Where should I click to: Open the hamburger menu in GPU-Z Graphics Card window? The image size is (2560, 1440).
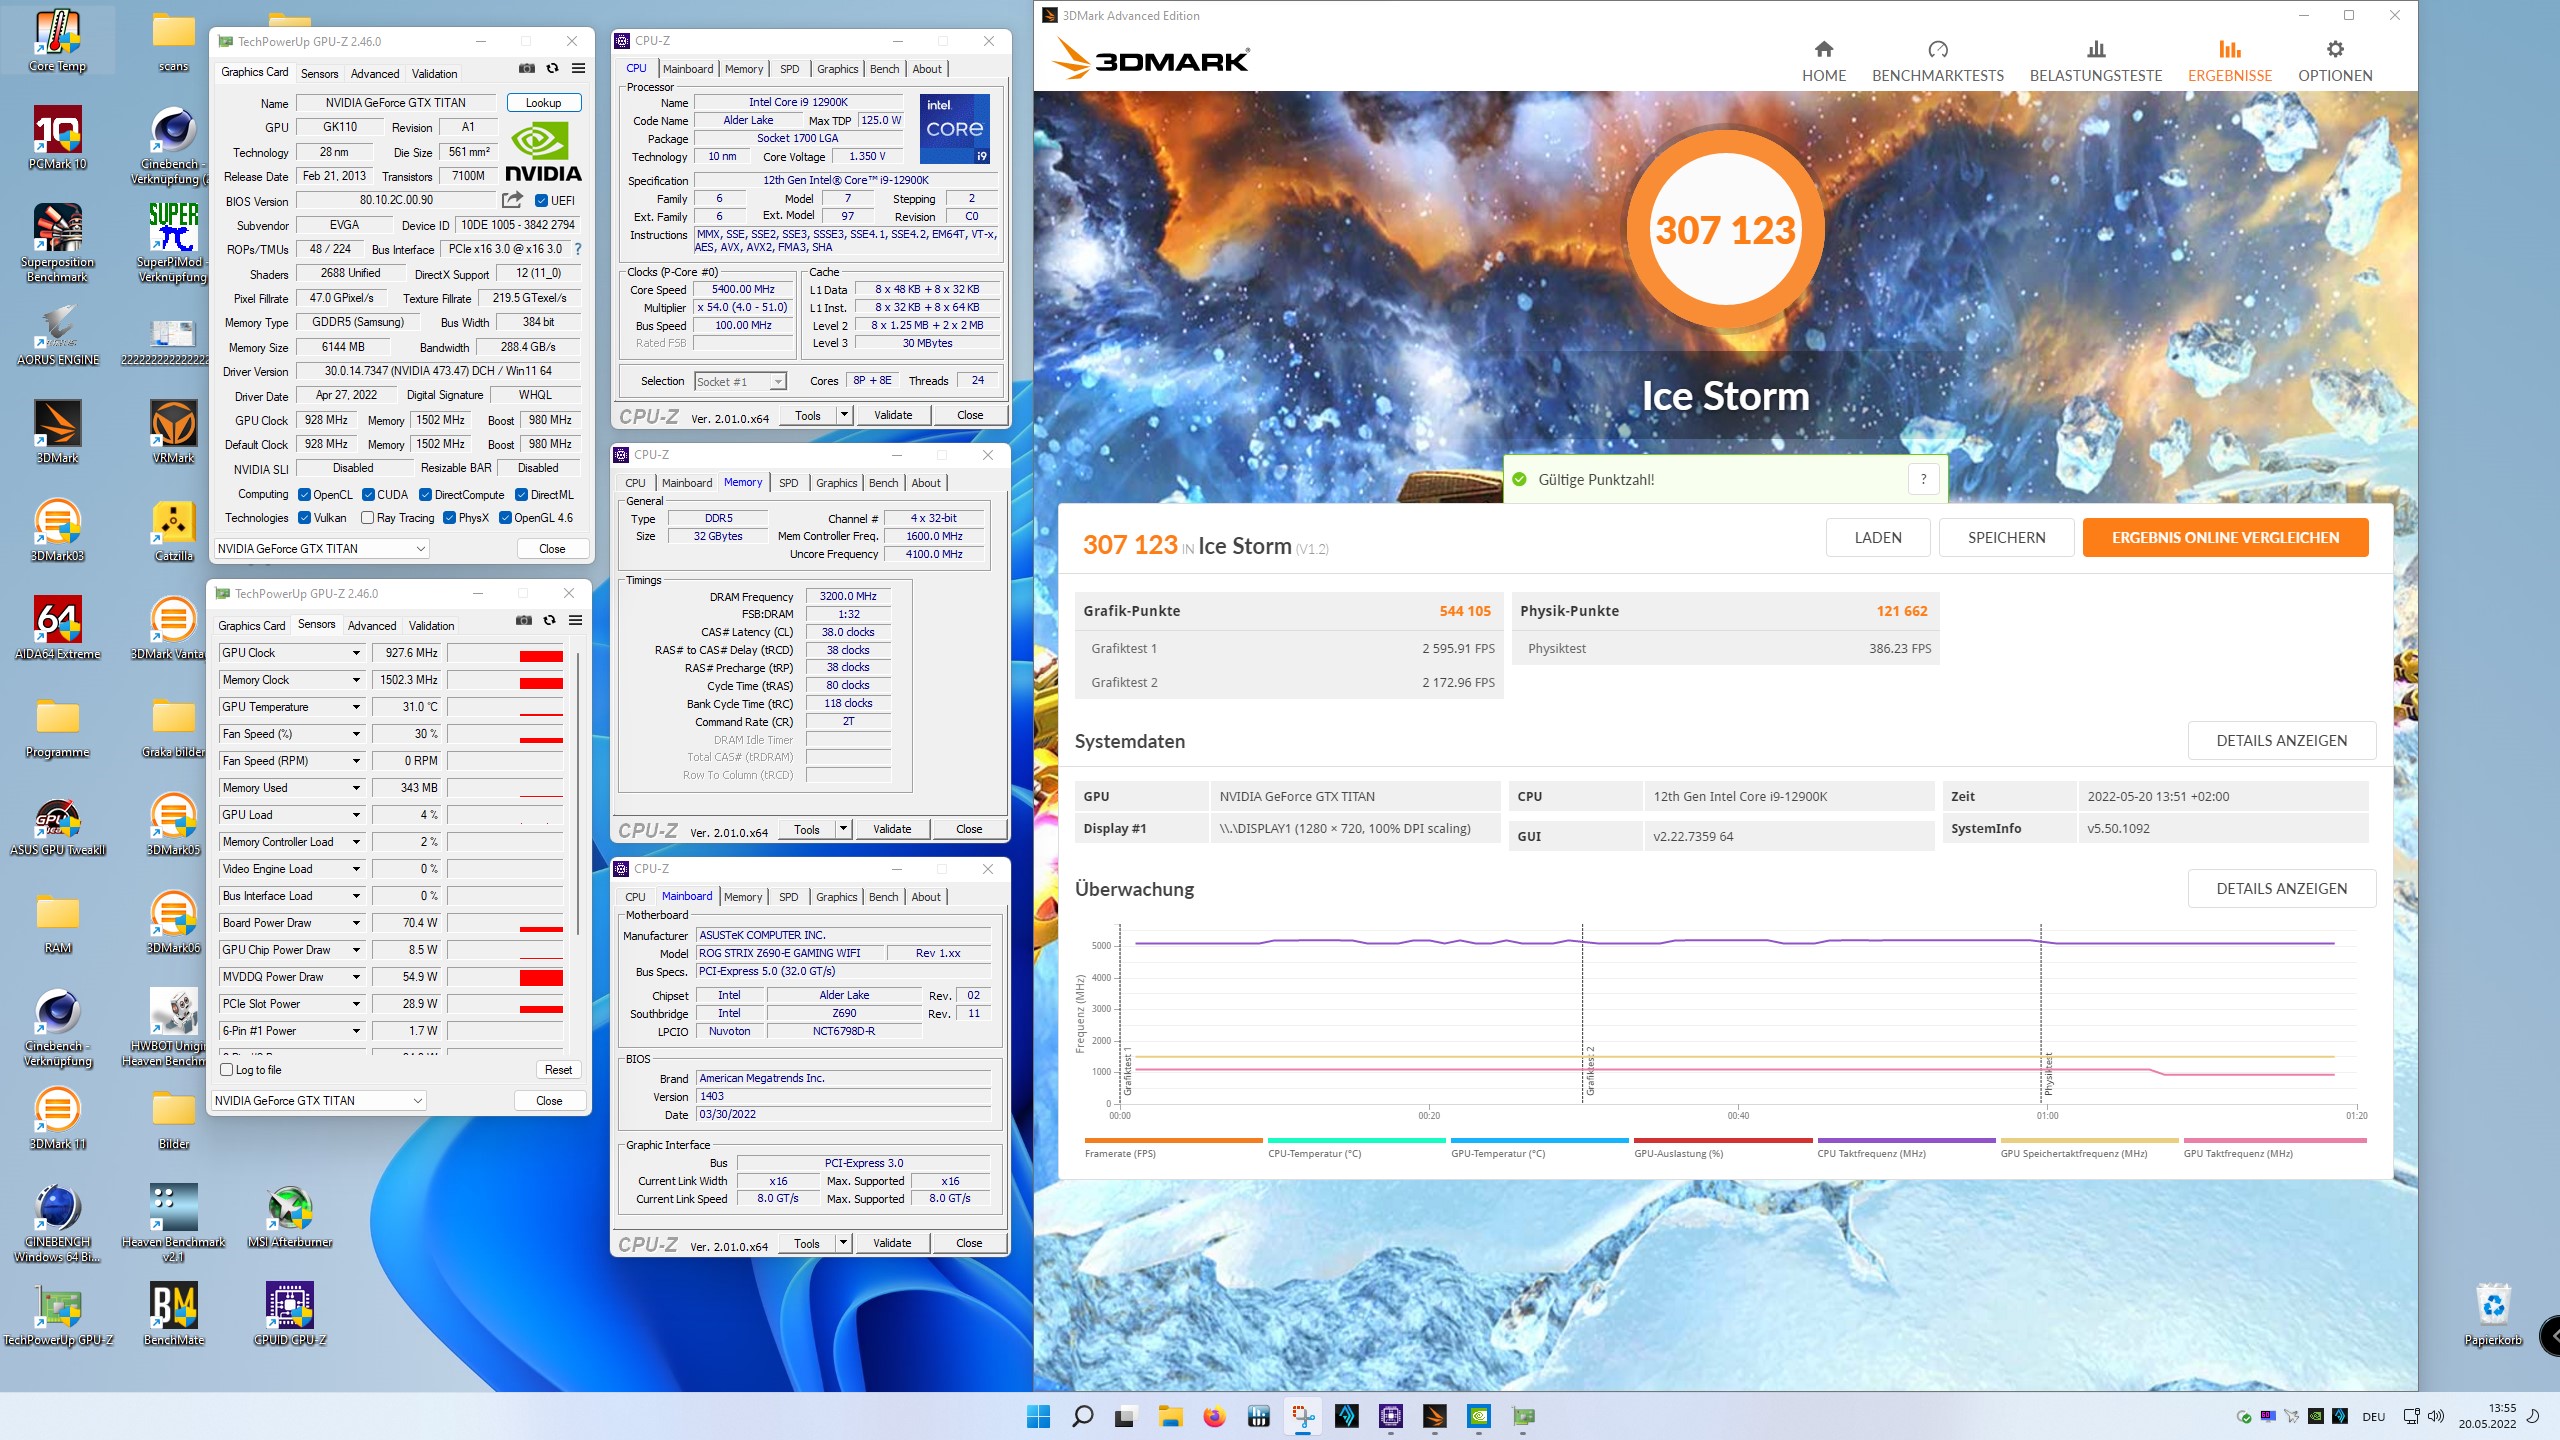578,68
